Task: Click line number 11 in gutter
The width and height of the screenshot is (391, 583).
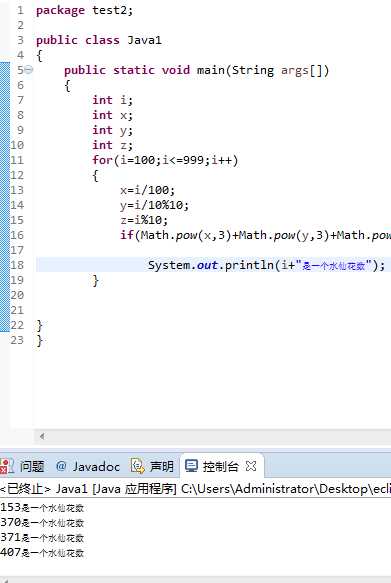Action: (x=17, y=160)
